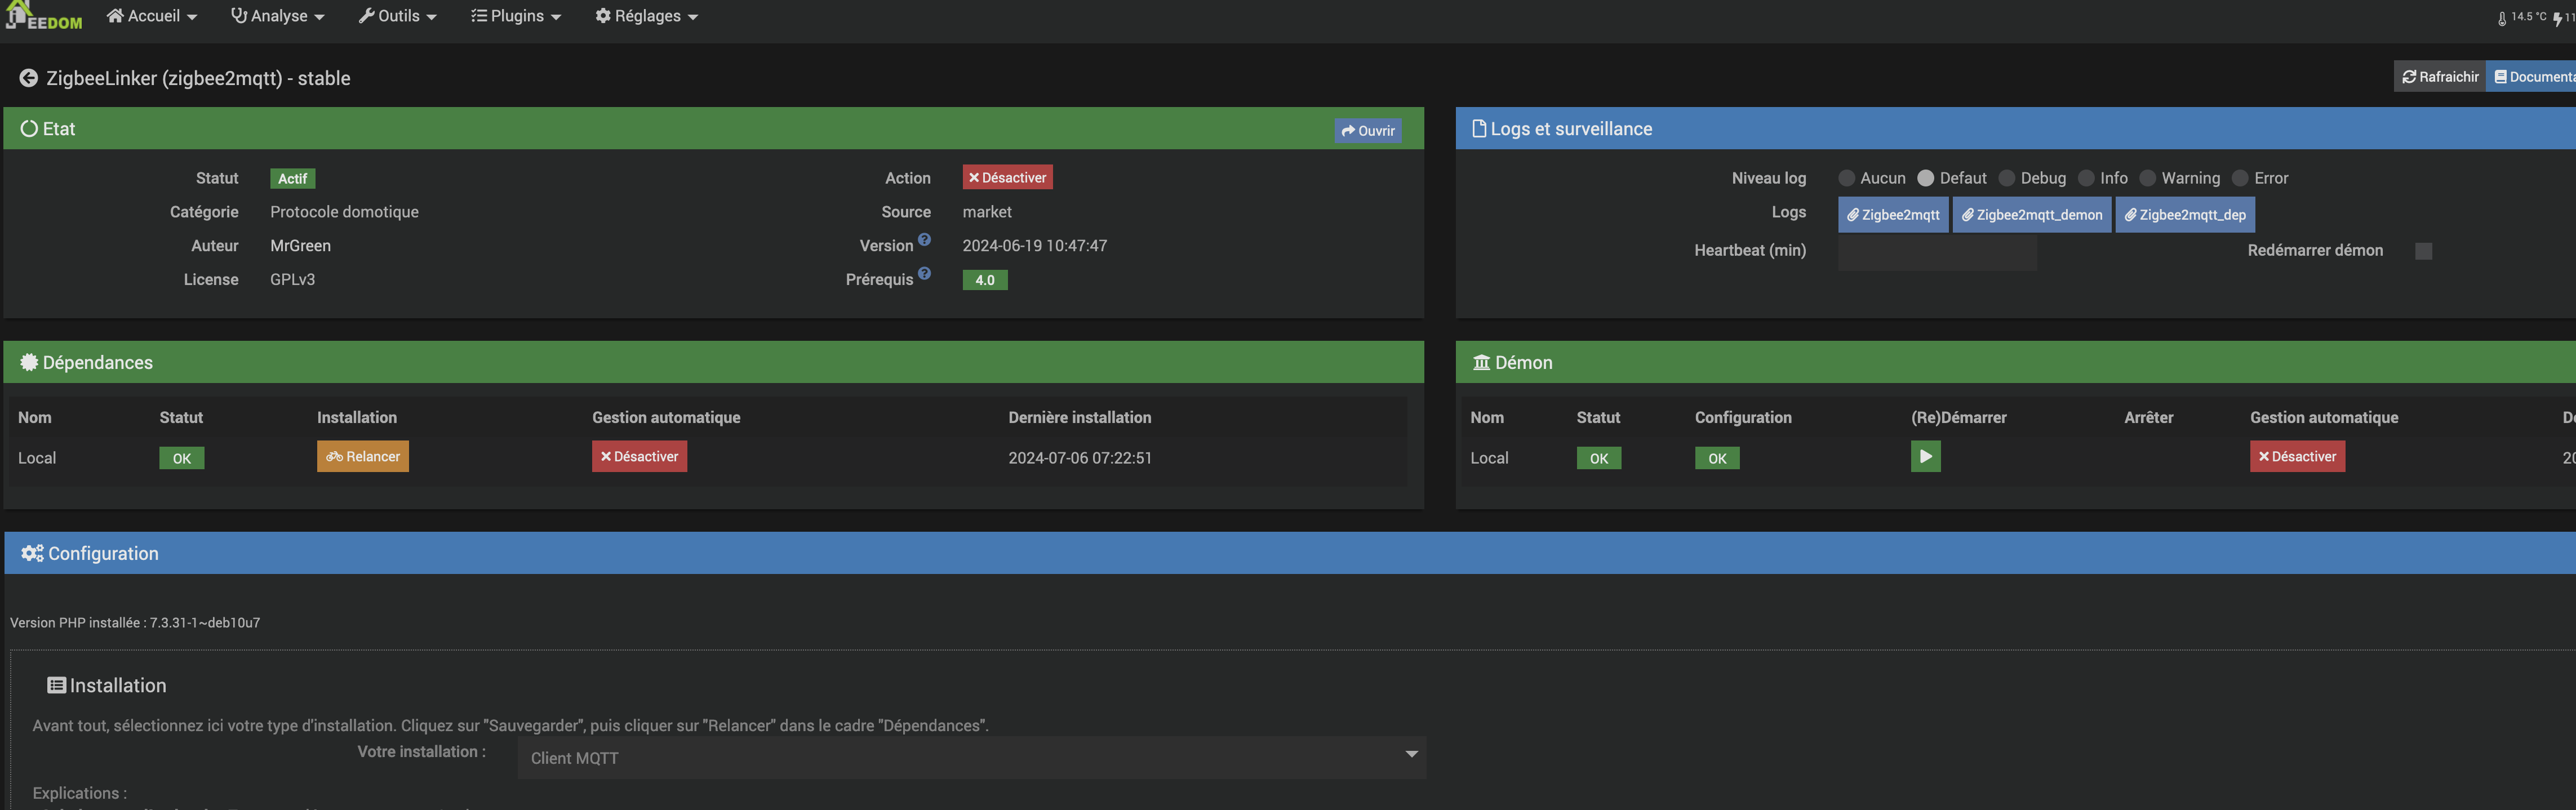The height and width of the screenshot is (810, 2576).
Task: Select Aucun log level radio
Action: click(1846, 178)
